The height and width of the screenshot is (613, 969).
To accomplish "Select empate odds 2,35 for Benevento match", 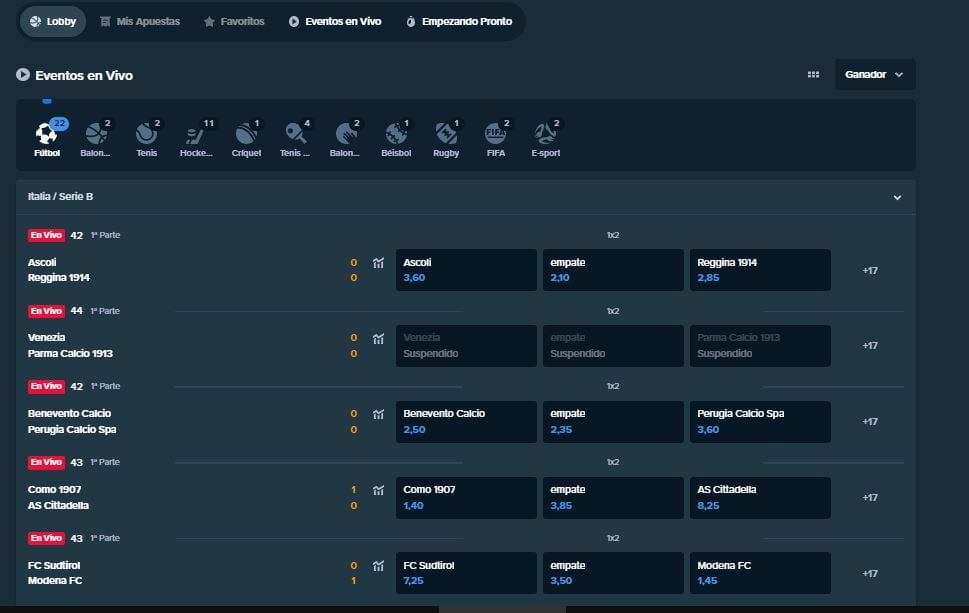I will tap(610, 422).
